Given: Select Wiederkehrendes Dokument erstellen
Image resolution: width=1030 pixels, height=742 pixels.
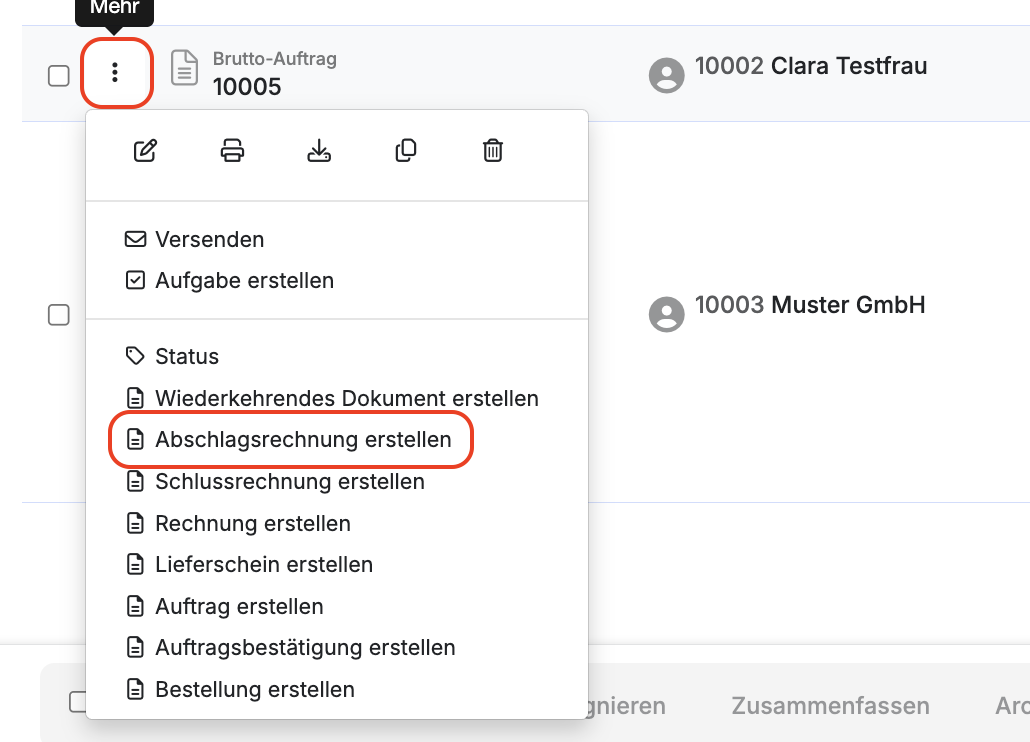Looking at the screenshot, I should (346, 398).
